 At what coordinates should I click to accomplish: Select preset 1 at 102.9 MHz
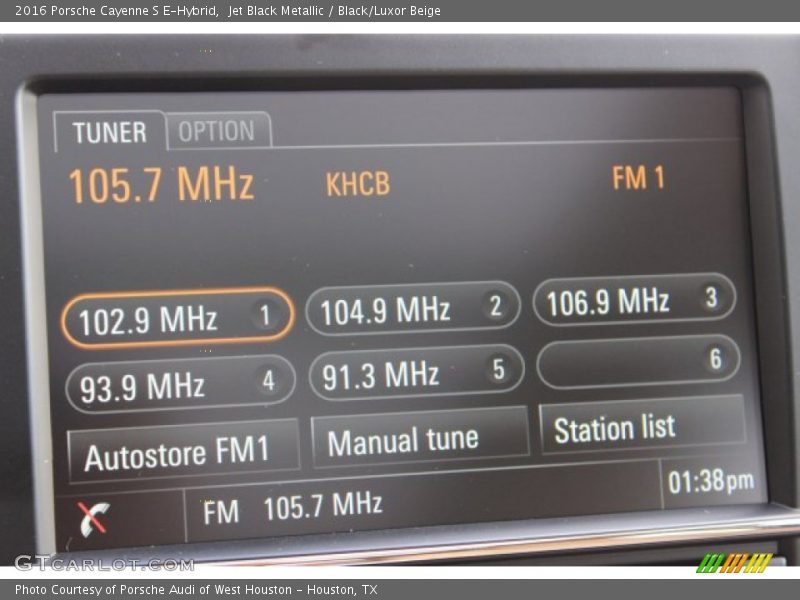178,318
